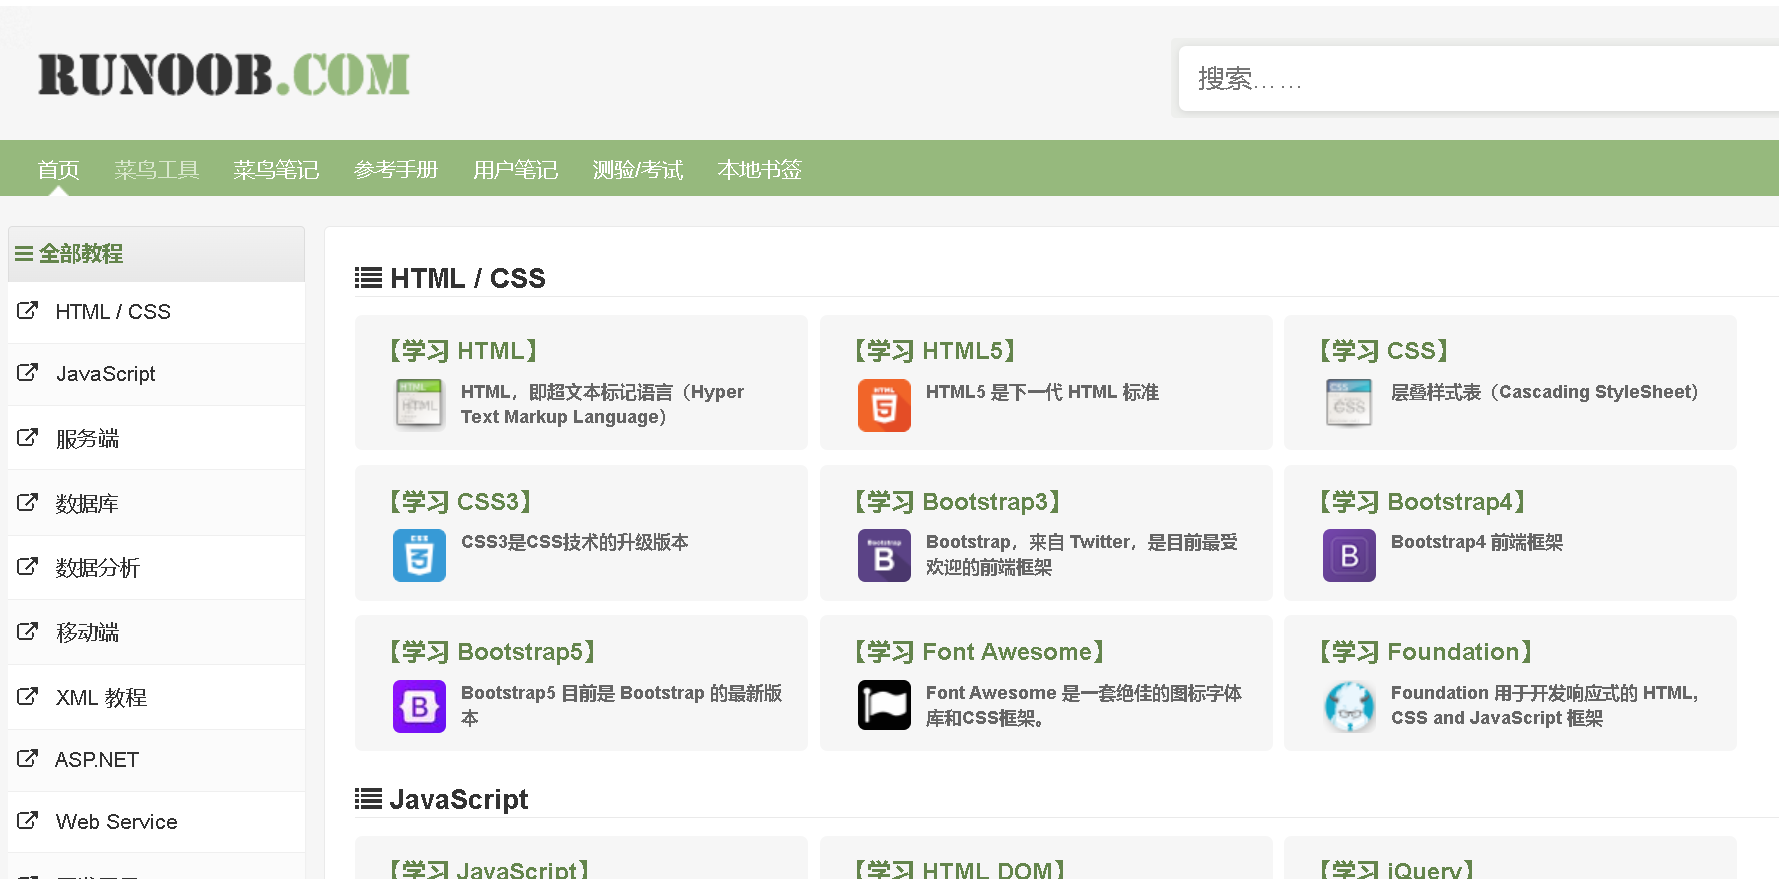The image size is (1779, 879).
Task: Select the Bootstrap4 purple B icon
Action: coord(1349,555)
